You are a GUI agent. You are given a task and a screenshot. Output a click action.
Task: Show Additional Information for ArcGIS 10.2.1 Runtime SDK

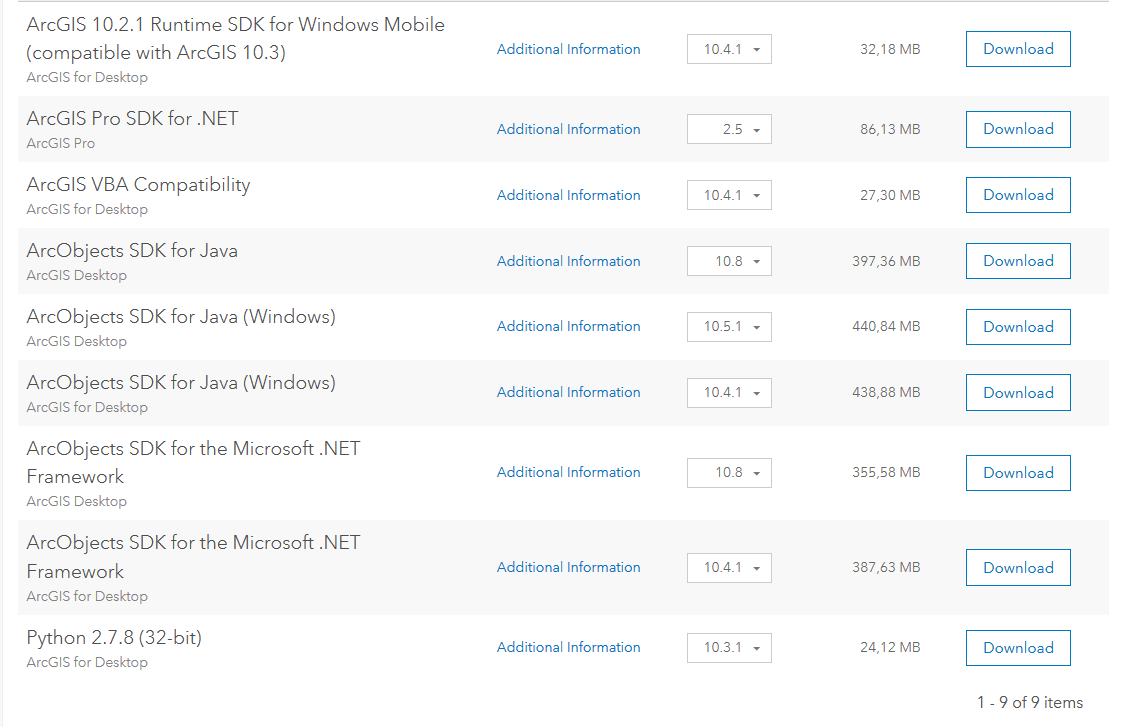point(568,49)
